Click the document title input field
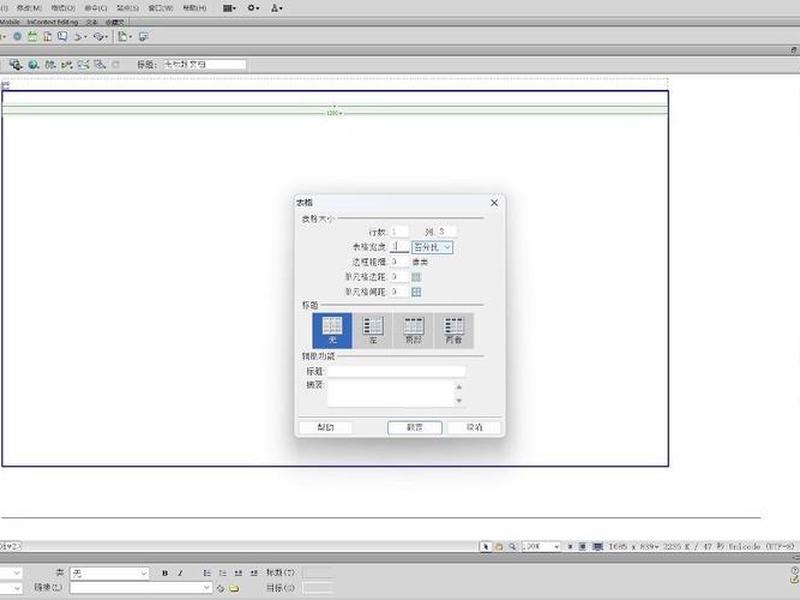The height and width of the screenshot is (600, 800). click(x=205, y=64)
